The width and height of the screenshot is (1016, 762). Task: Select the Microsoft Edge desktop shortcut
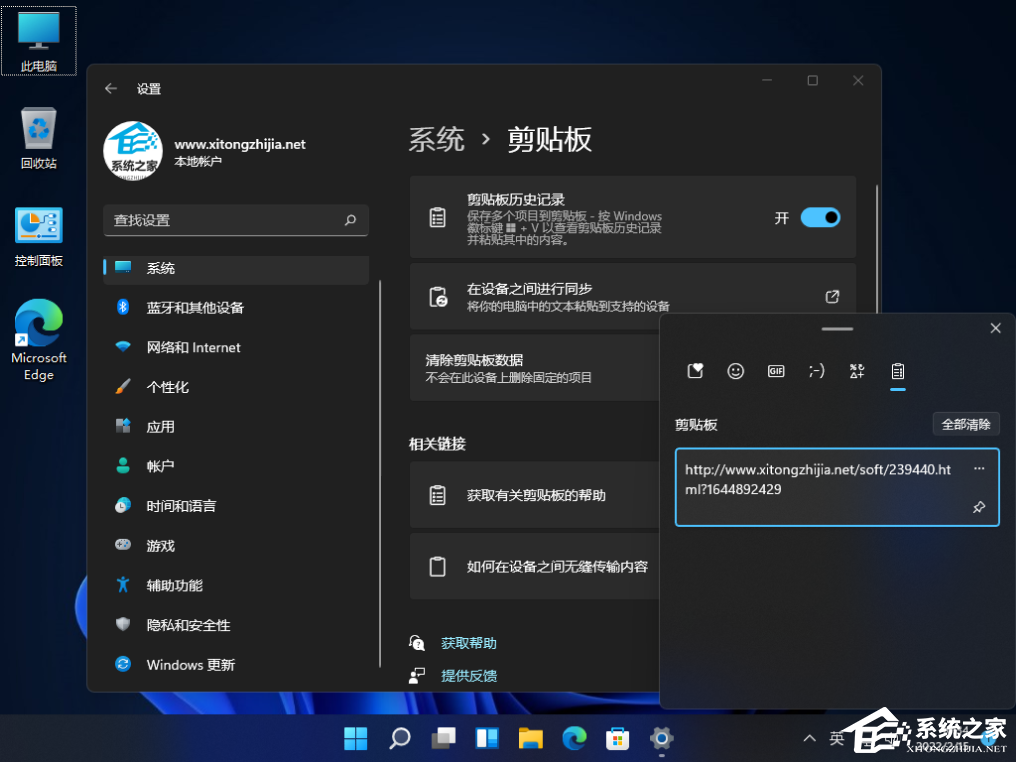pyautogui.click(x=39, y=340)
